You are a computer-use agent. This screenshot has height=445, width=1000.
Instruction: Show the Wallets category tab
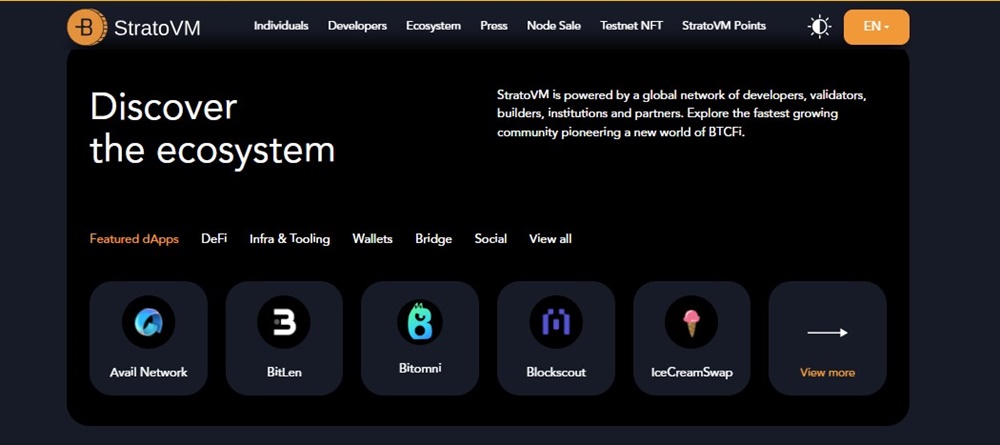tap(372, 239)
